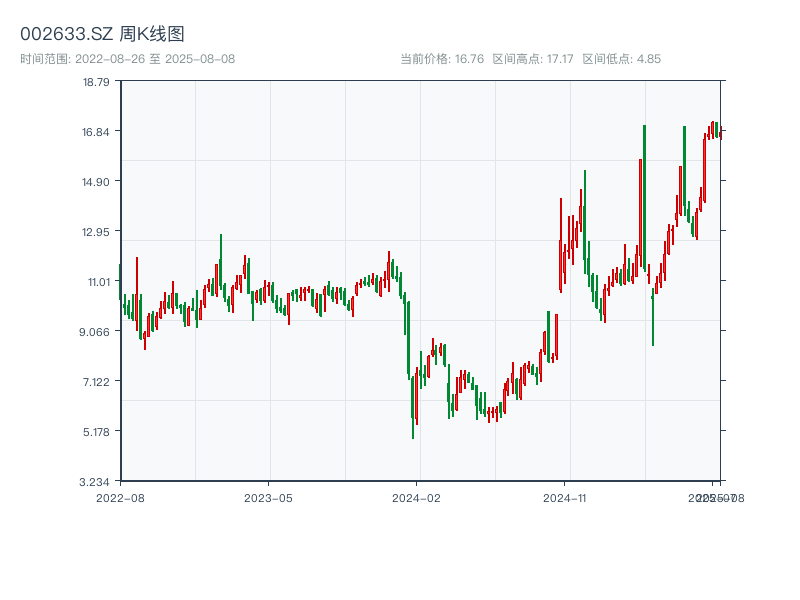Click the 2024-11 date axis label
Viewport: 800px width, 600px height.
564,497
